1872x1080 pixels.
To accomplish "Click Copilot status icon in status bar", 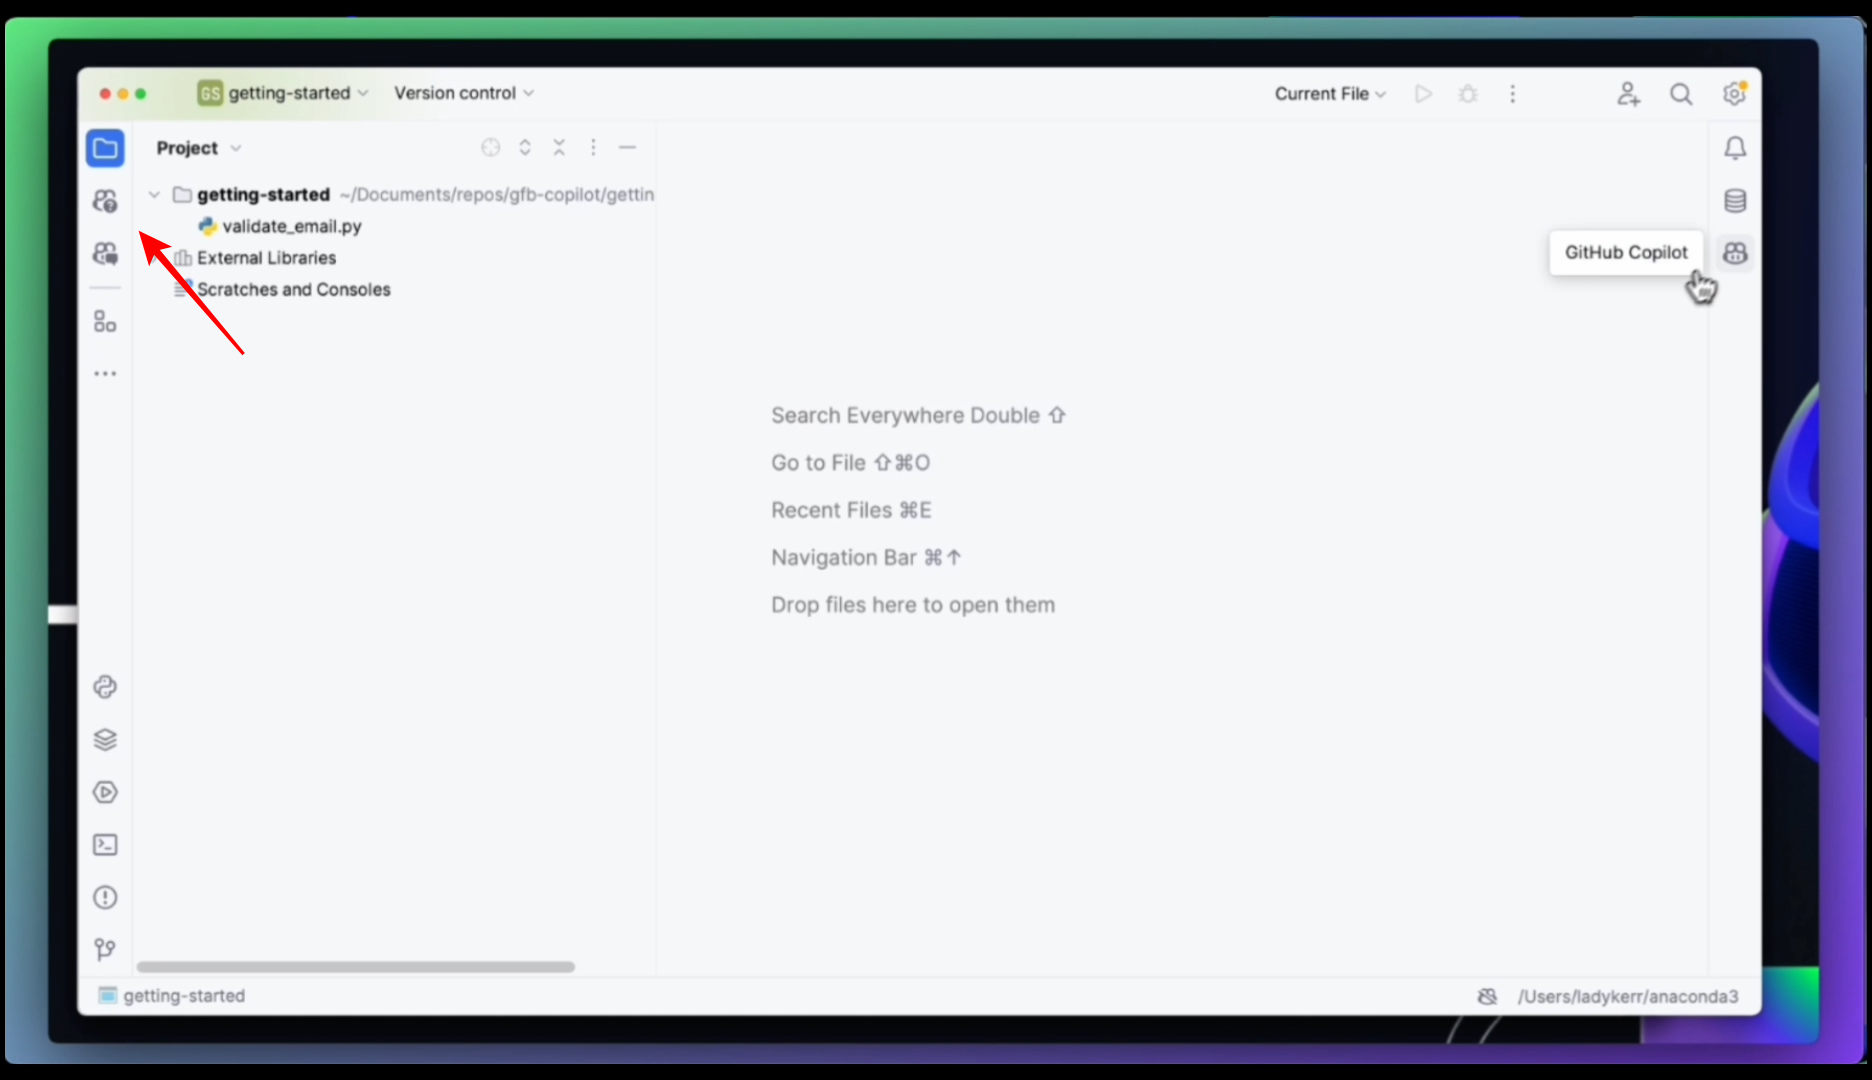I will coord(1487,997).
